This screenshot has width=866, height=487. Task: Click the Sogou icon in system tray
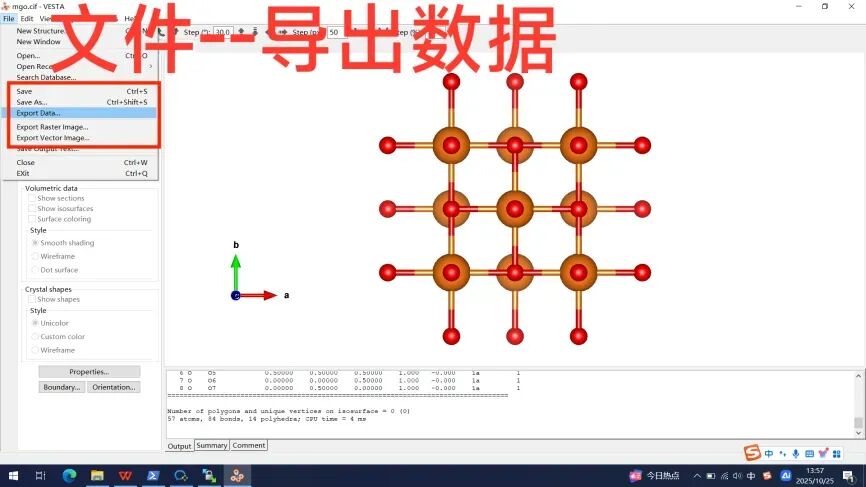pos(767,476)
